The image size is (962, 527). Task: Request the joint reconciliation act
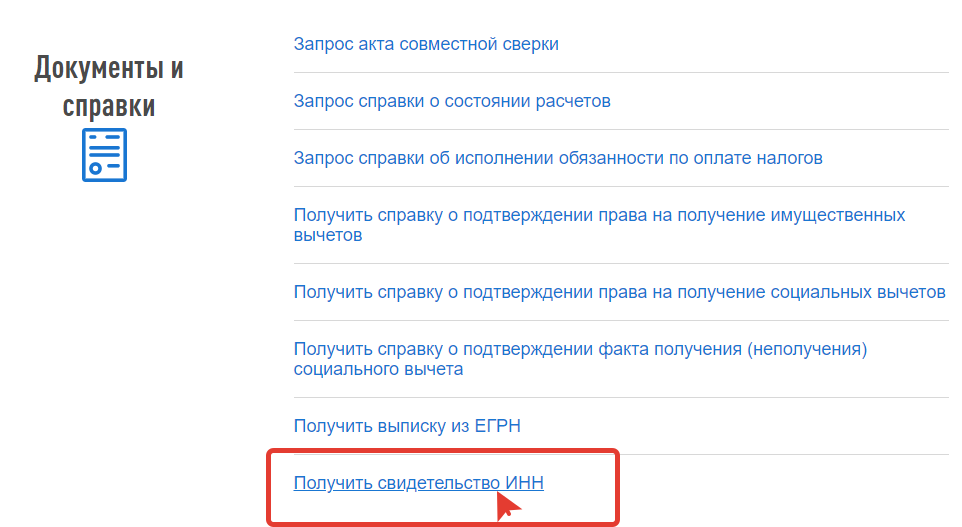click(426, 44)
